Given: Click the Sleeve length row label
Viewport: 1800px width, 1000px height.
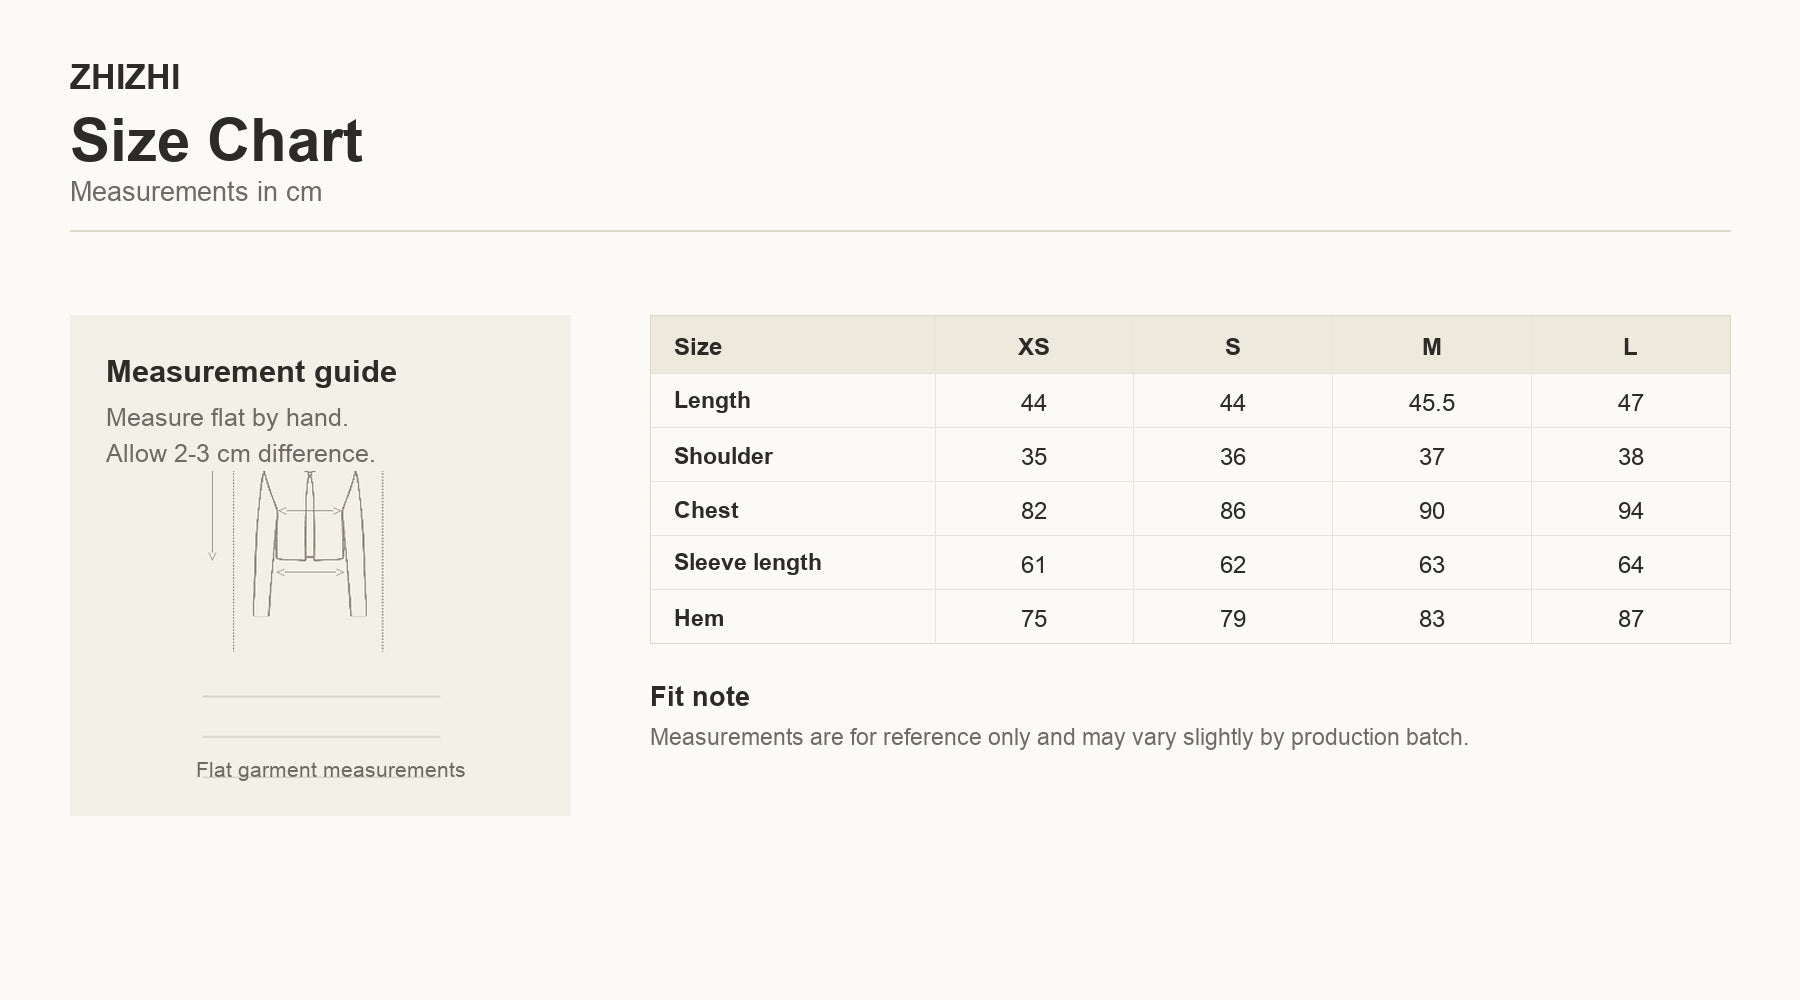Looking at the screenshot, I should [x=748, y=562].
